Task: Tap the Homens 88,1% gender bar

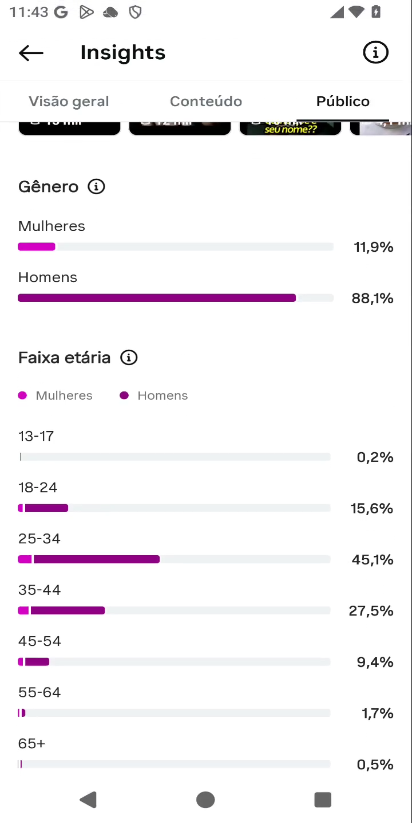Action: tap(176, 298)
